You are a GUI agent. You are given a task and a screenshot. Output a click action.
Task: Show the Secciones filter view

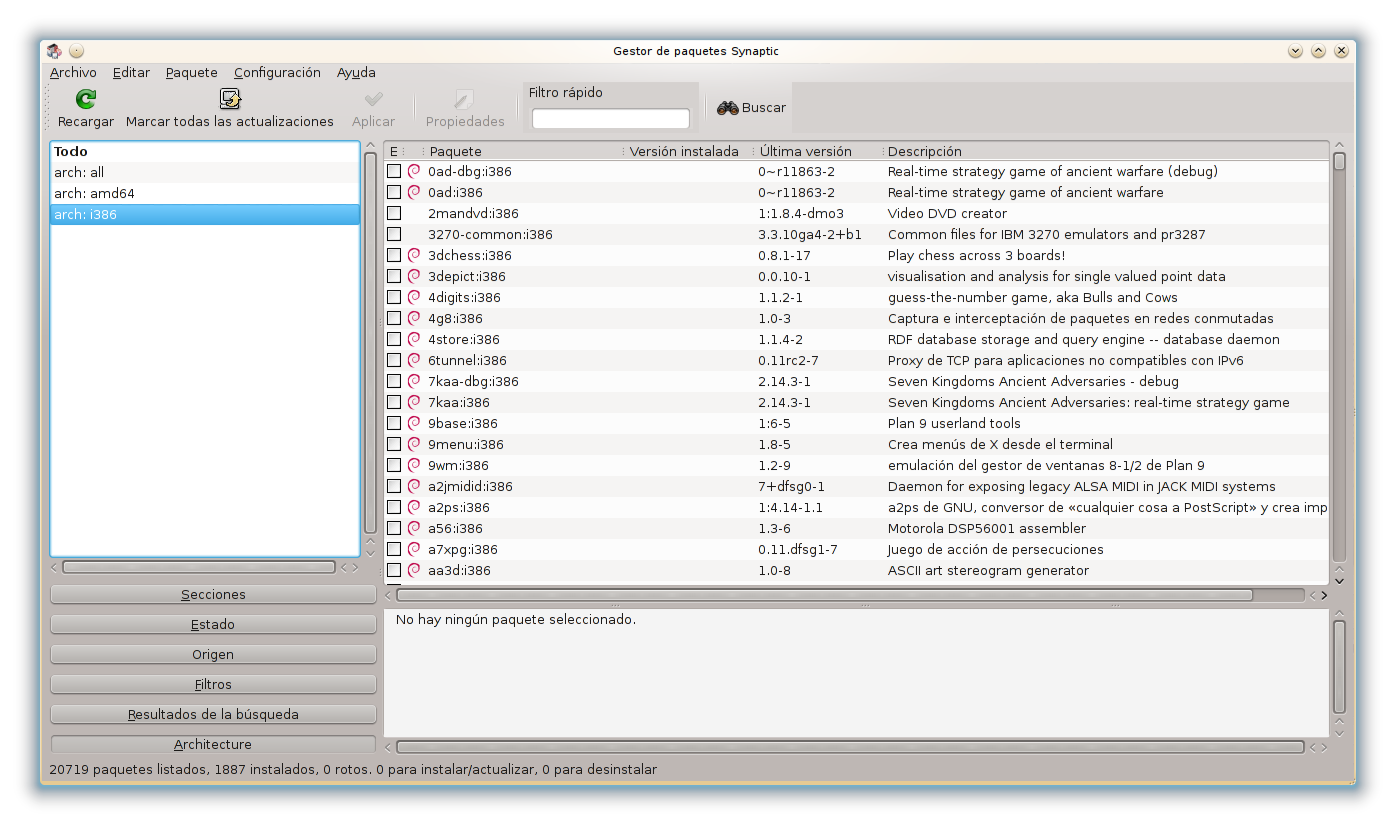(213, 594)
